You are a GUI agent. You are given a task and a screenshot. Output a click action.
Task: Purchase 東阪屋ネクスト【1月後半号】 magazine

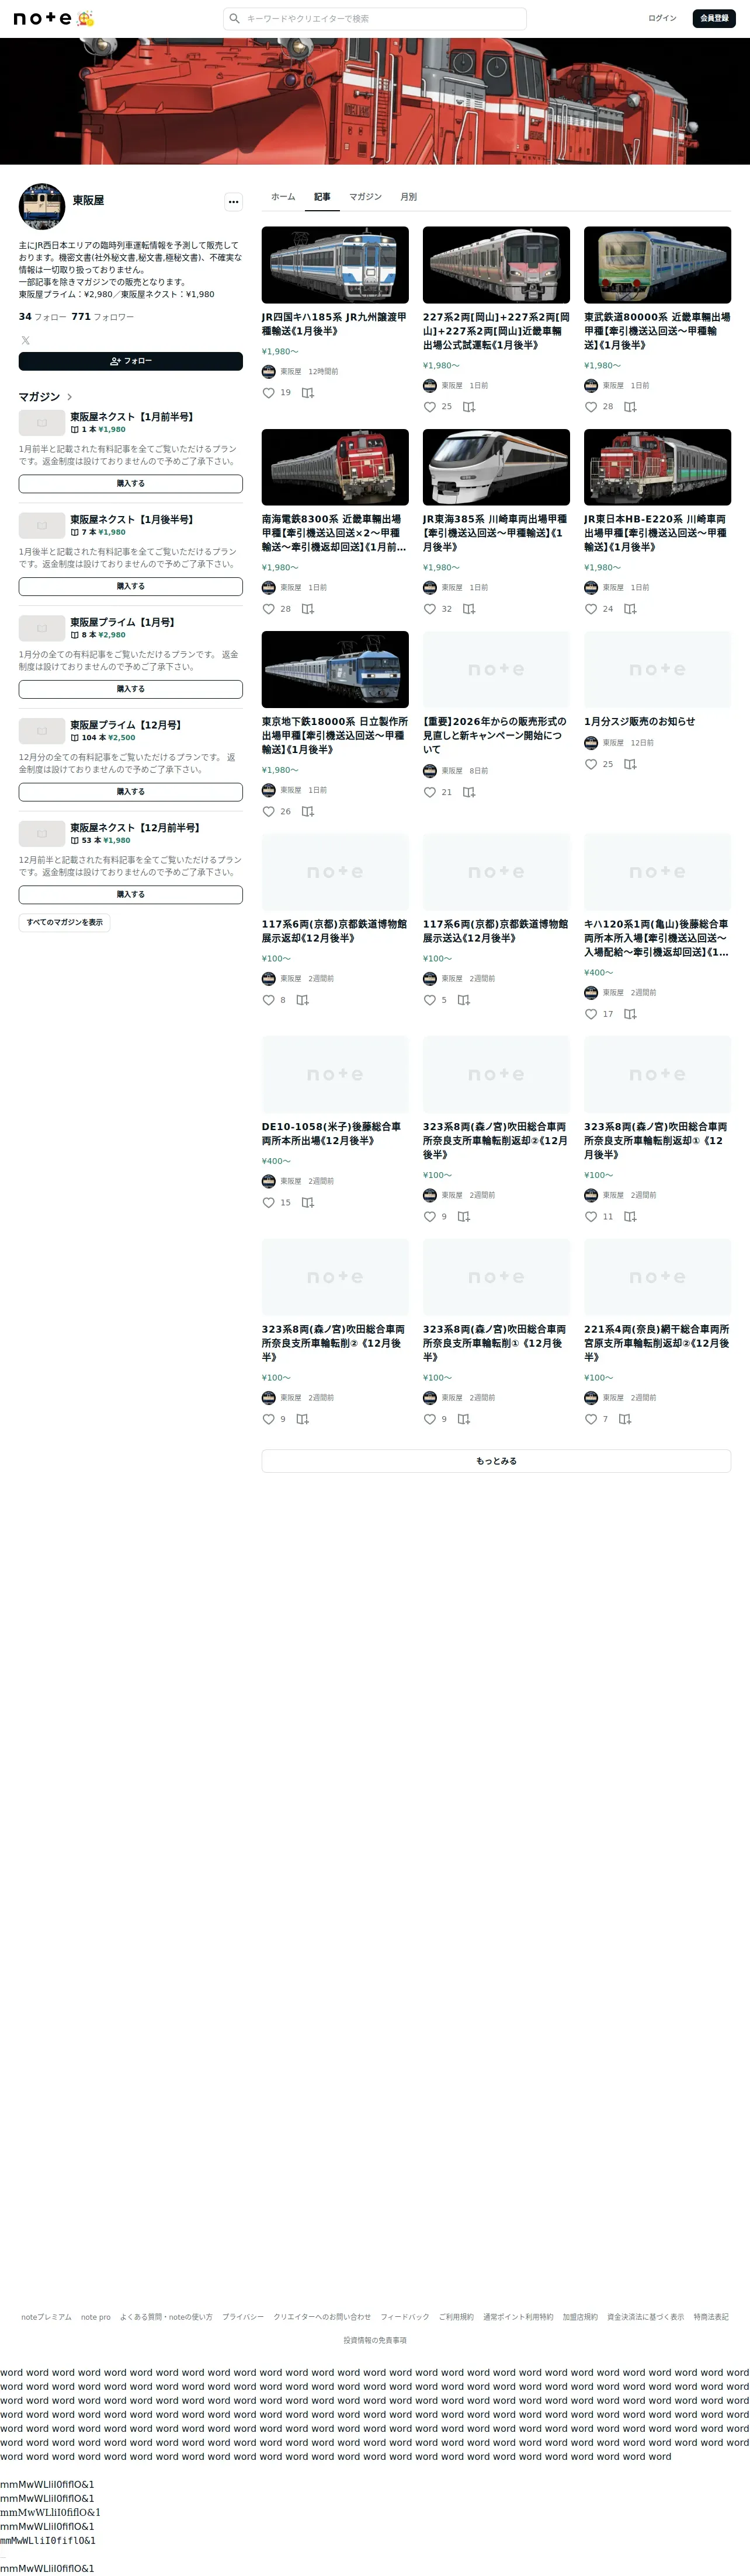[131, 587]
